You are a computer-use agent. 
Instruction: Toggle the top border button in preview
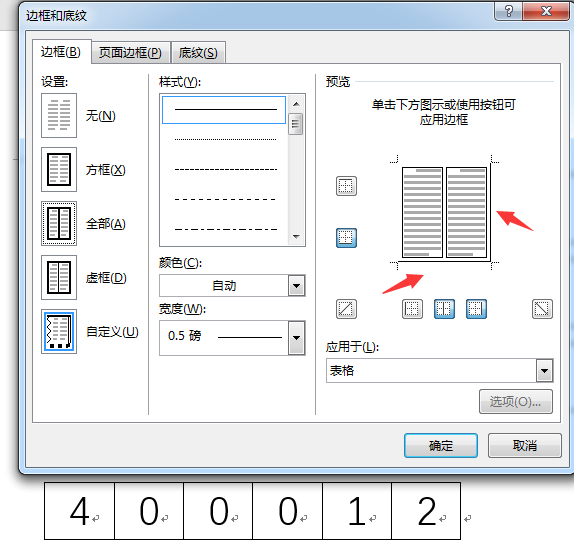[x=346, y=186]
